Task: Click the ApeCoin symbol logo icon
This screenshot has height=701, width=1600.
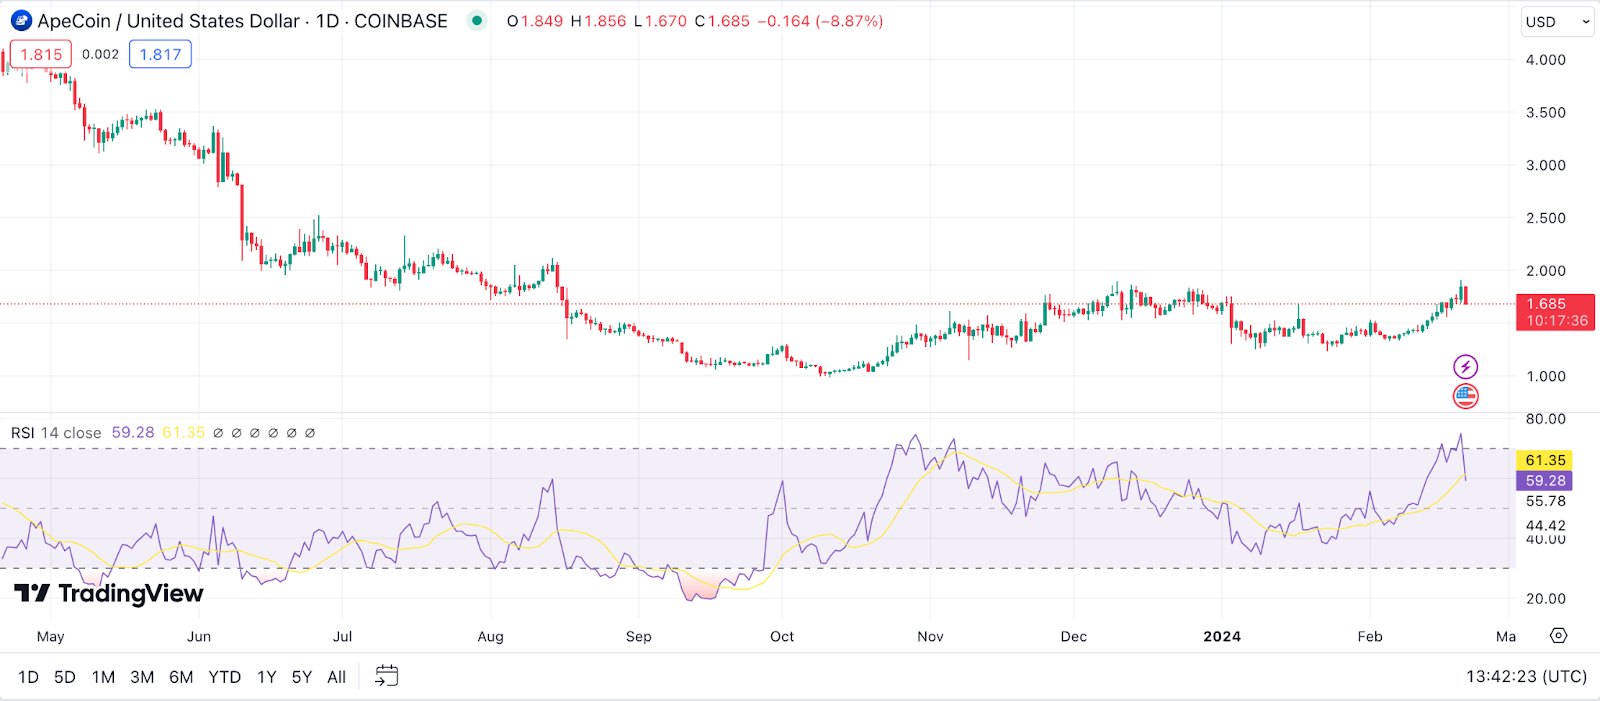Action: [x=21, y=21]
